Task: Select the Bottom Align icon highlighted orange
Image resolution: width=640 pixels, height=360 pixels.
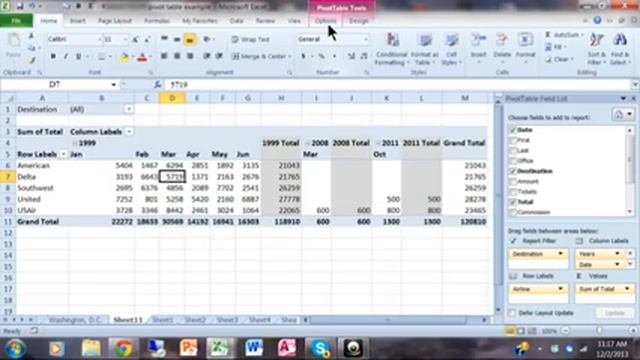Action: click(189, 40)
